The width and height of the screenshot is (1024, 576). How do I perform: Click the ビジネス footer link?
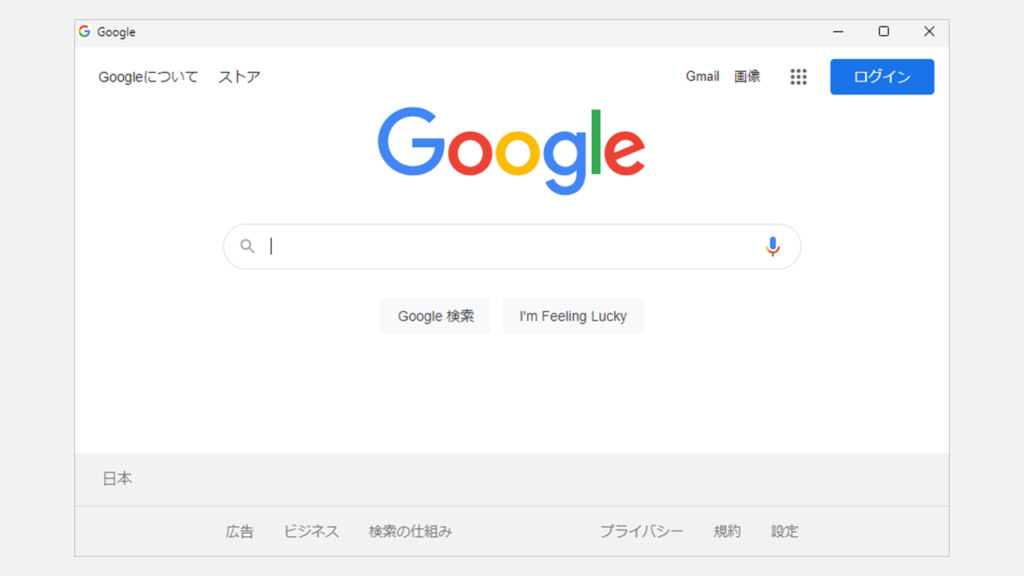311,532
